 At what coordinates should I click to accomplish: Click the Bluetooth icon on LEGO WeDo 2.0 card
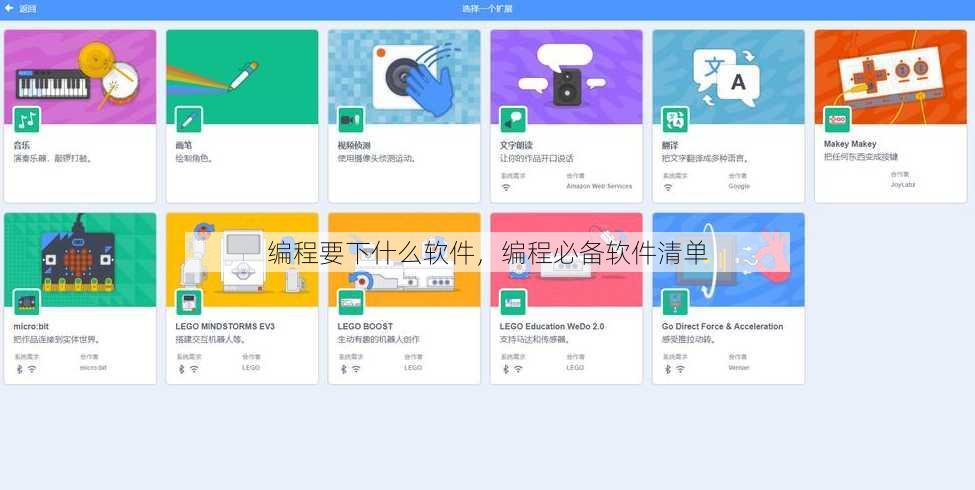coord(506,369)
